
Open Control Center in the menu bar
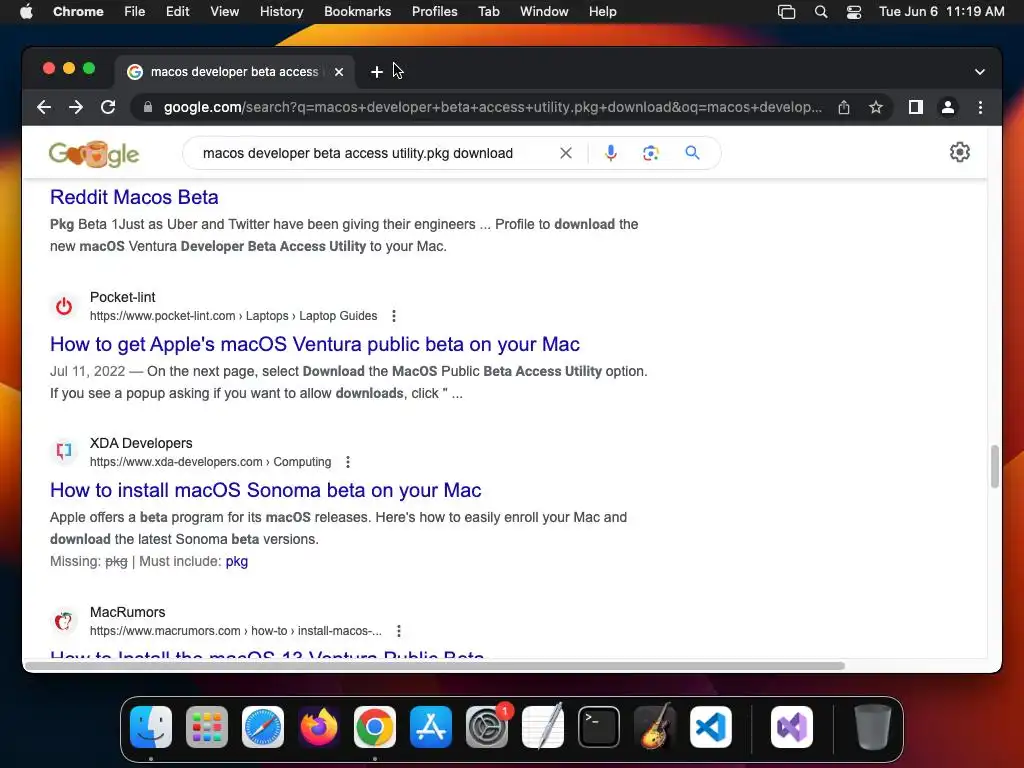[x=854, y=12]
